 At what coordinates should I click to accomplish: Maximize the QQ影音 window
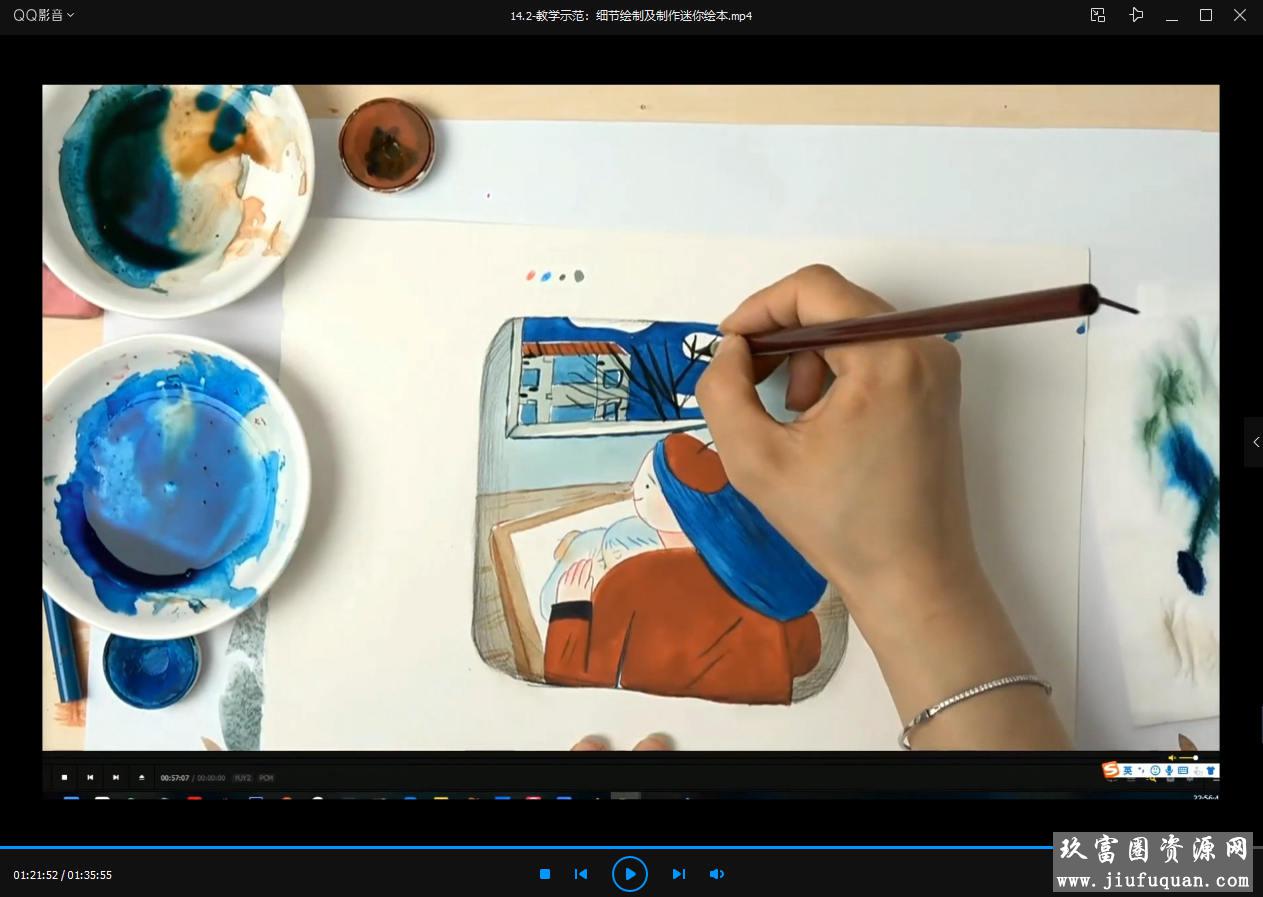(x=1206, y=15)
